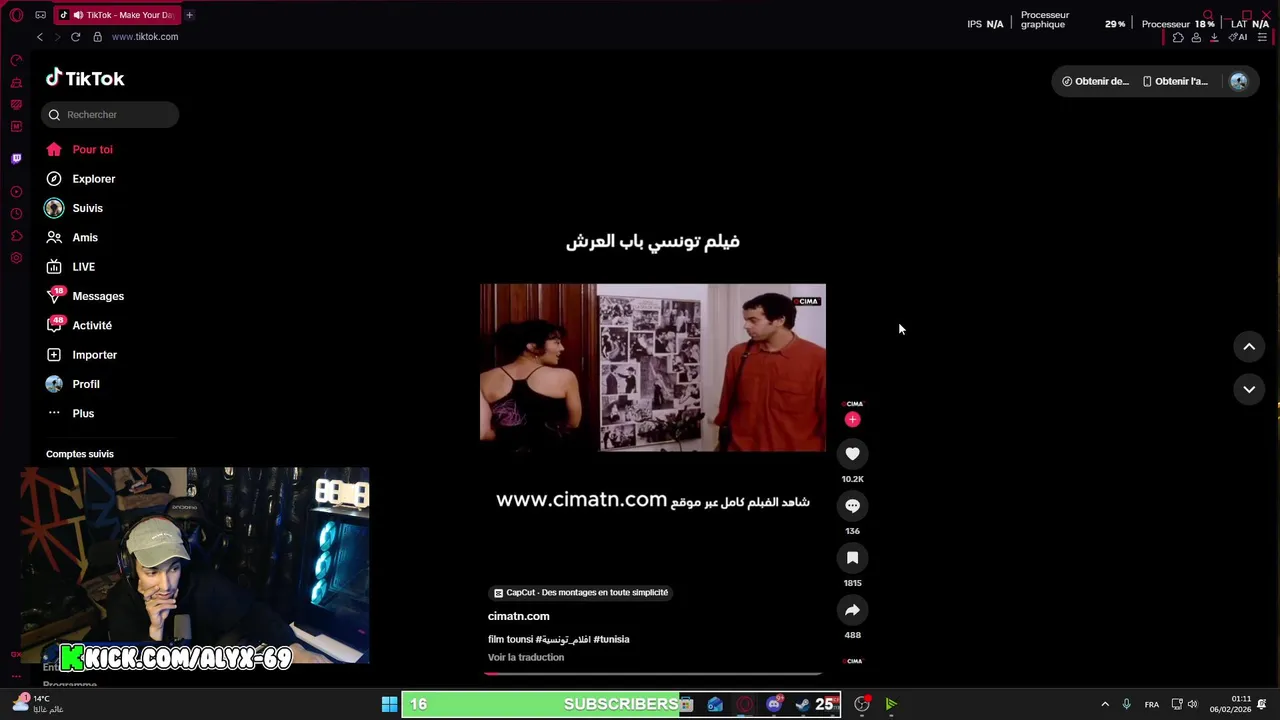Open your Profil page

(x=72, y=384)
